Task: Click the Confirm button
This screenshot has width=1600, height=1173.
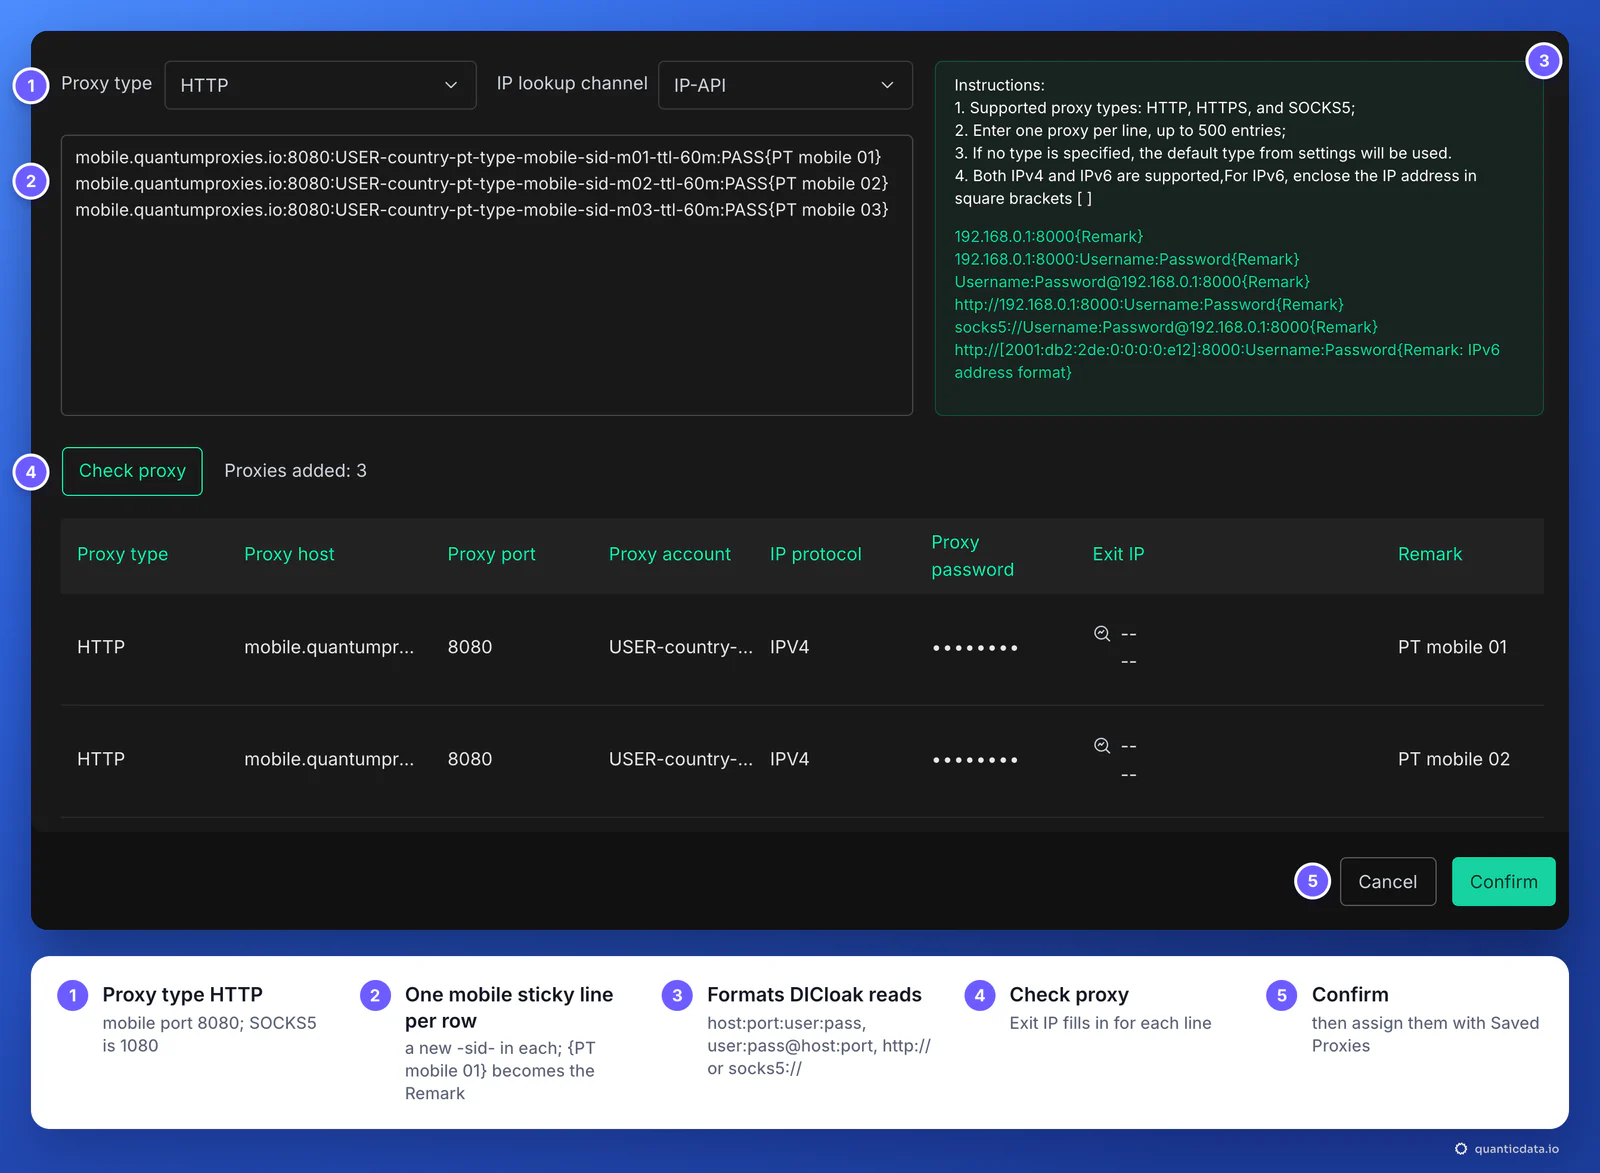Action: tap(1503, 882)
